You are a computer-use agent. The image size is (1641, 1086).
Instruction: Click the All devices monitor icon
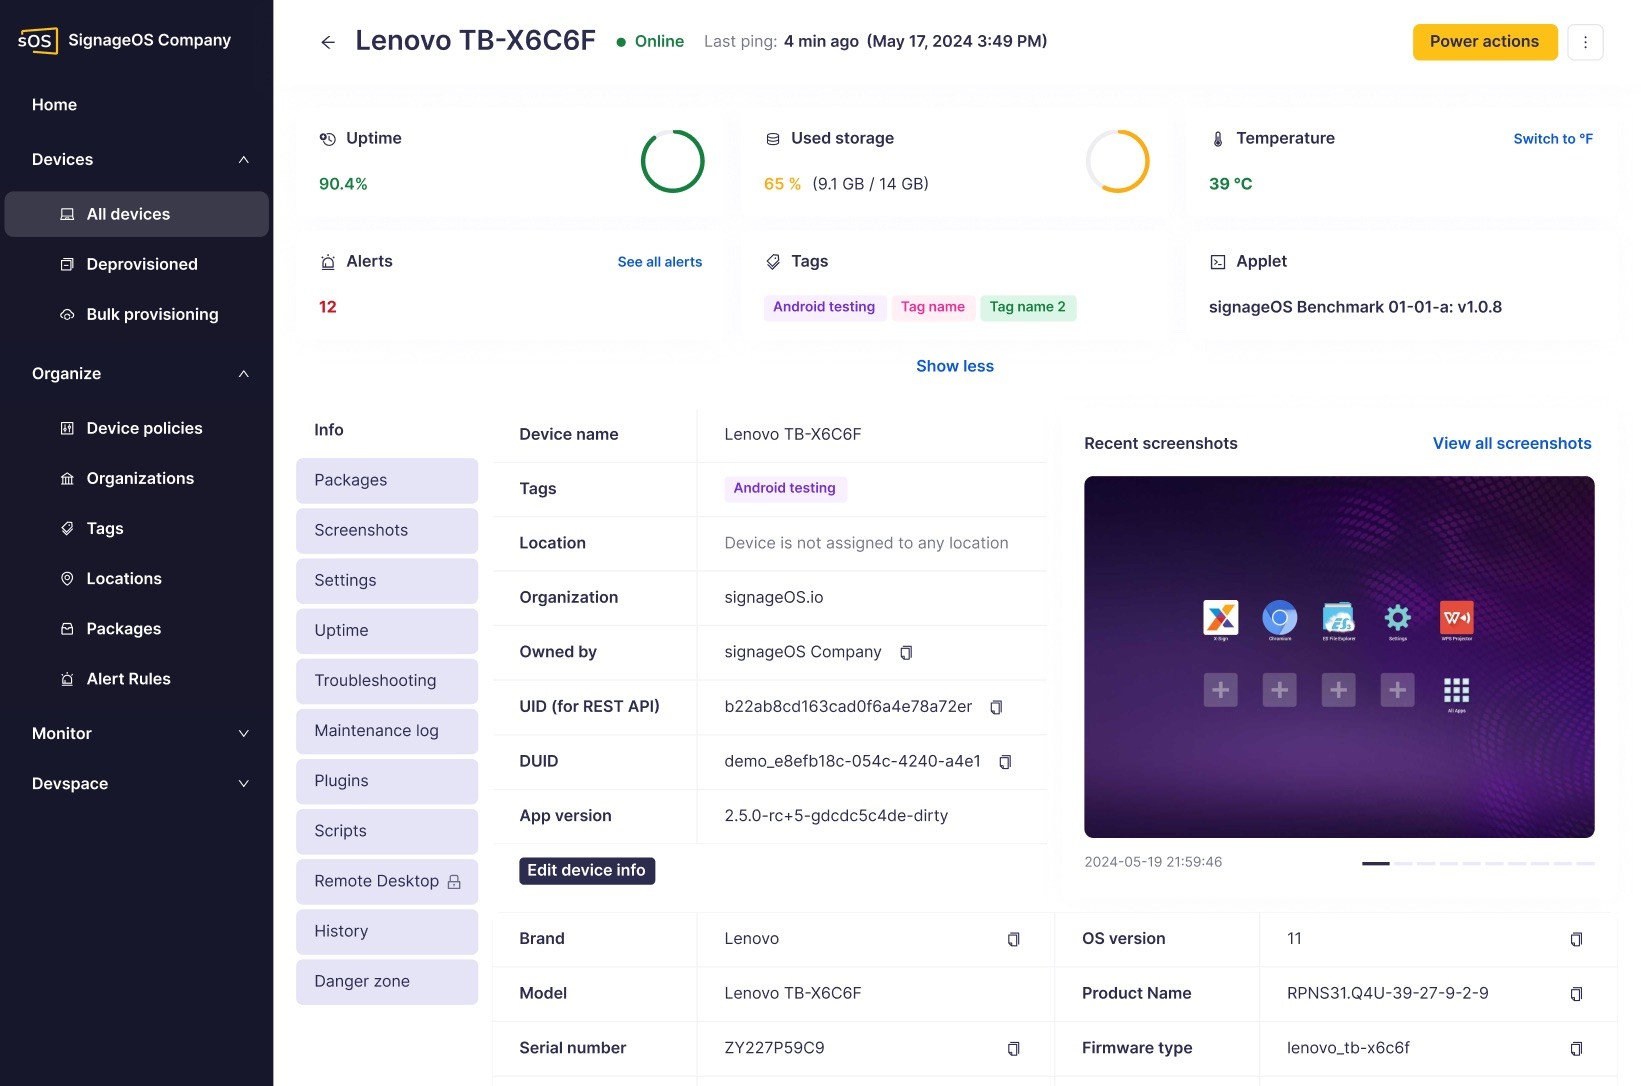67,214
